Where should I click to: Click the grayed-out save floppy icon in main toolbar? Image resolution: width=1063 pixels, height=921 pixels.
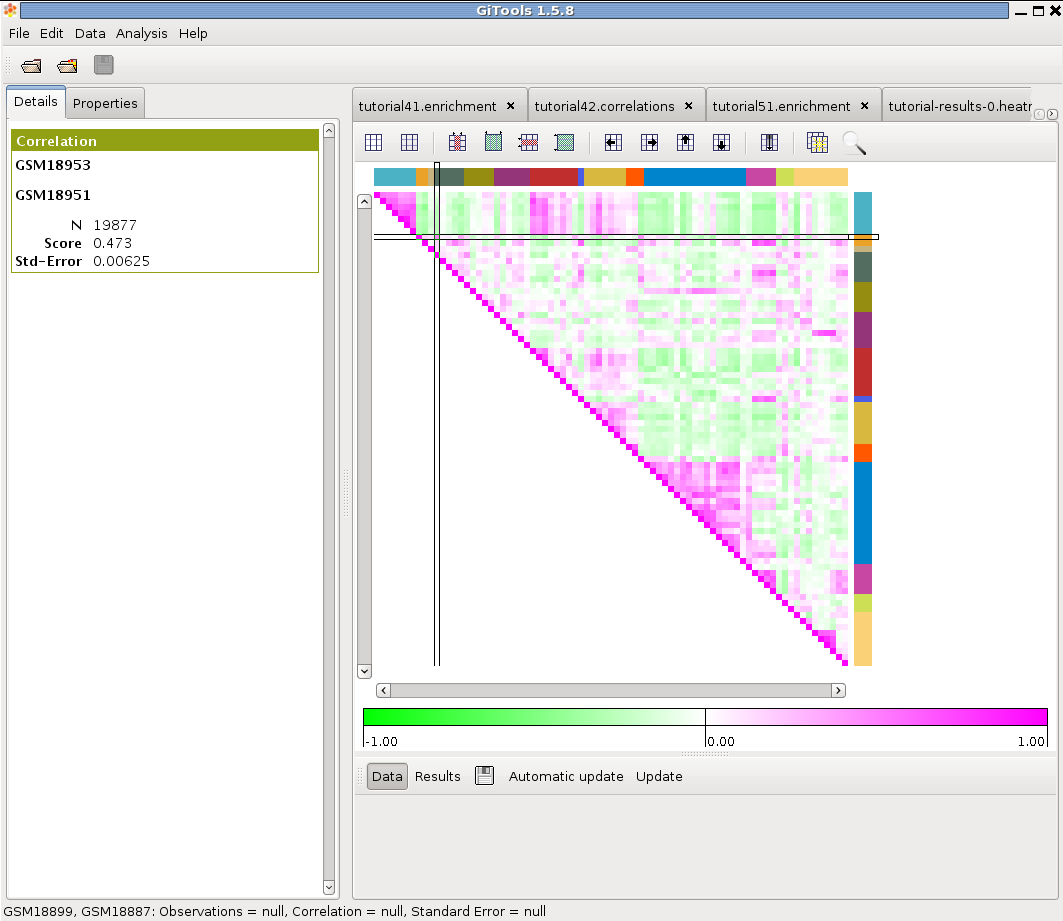104,65
